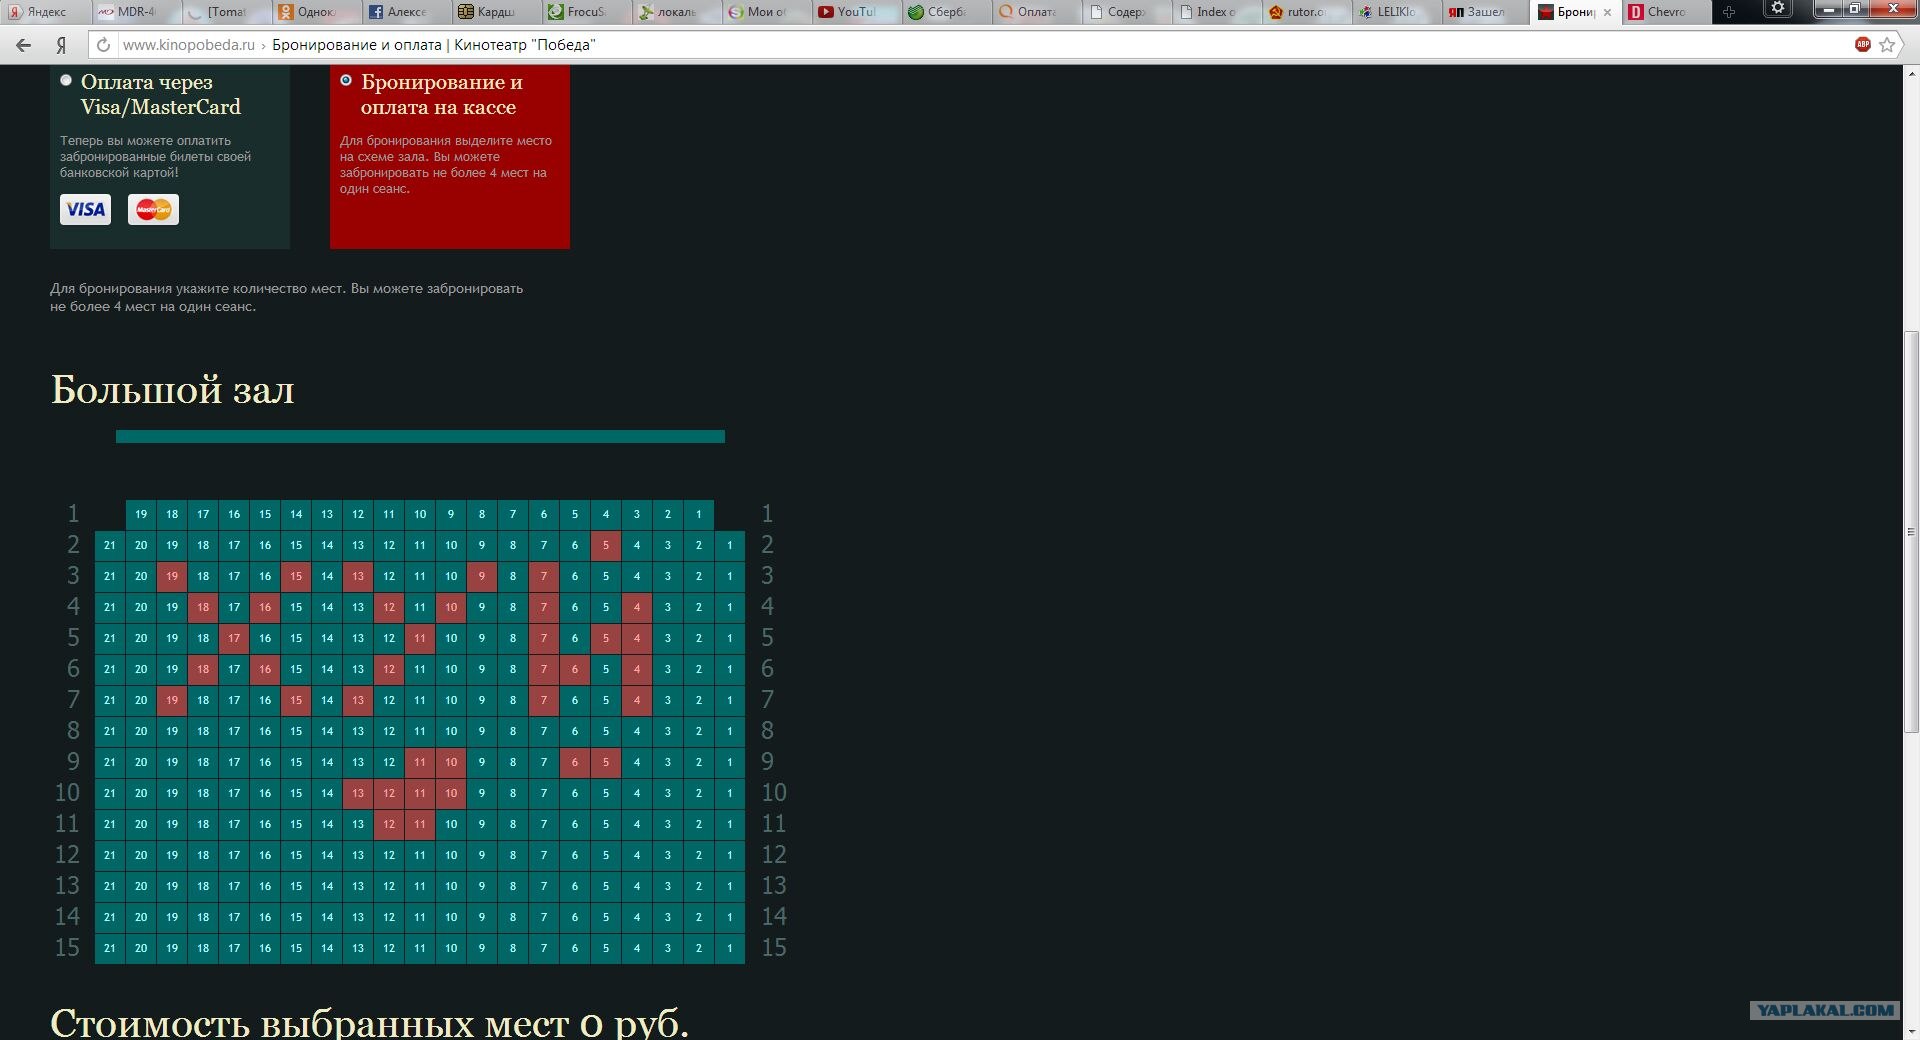Switch to the LELIKlo tab
This screenshot has width=1920, height=1040.
(1396, 12)
